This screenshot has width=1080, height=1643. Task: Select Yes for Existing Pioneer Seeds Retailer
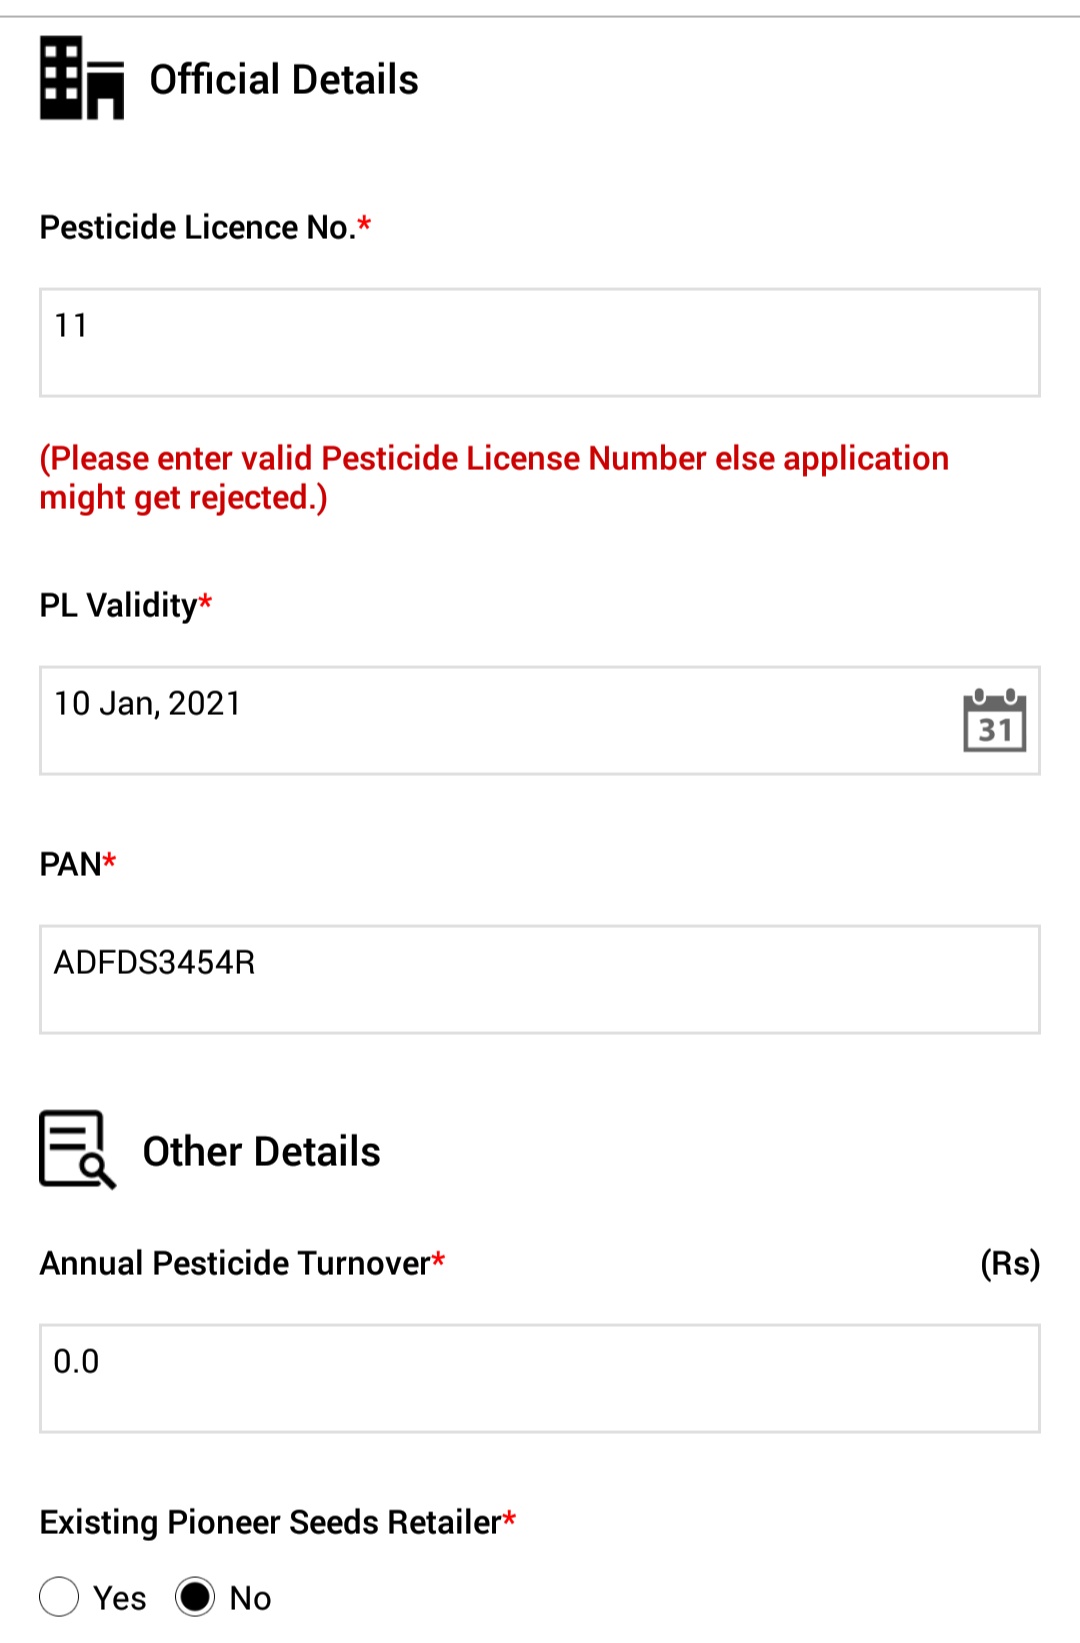59,1597
